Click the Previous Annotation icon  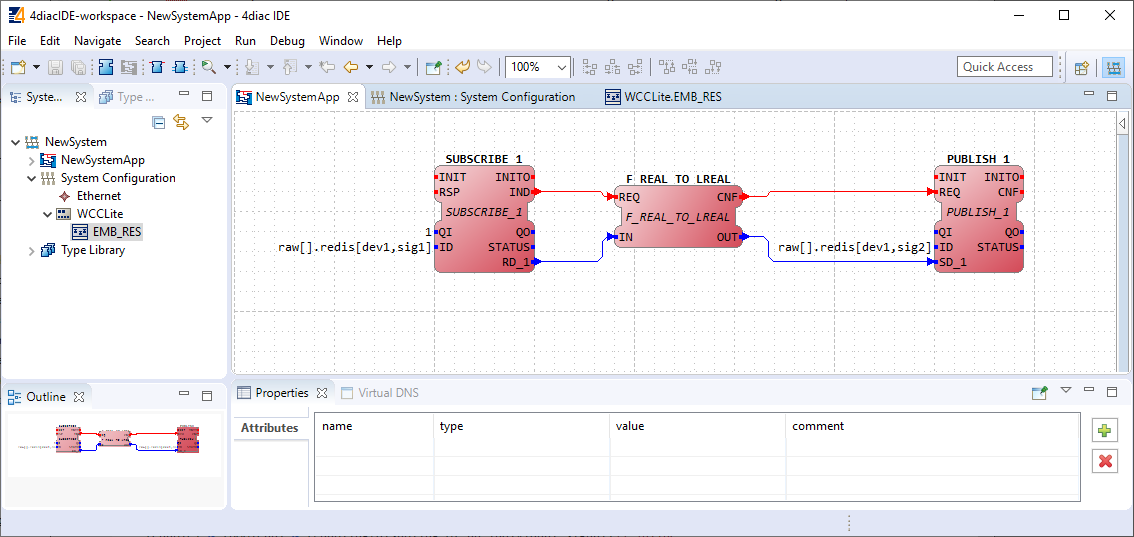tap(289, 67)
